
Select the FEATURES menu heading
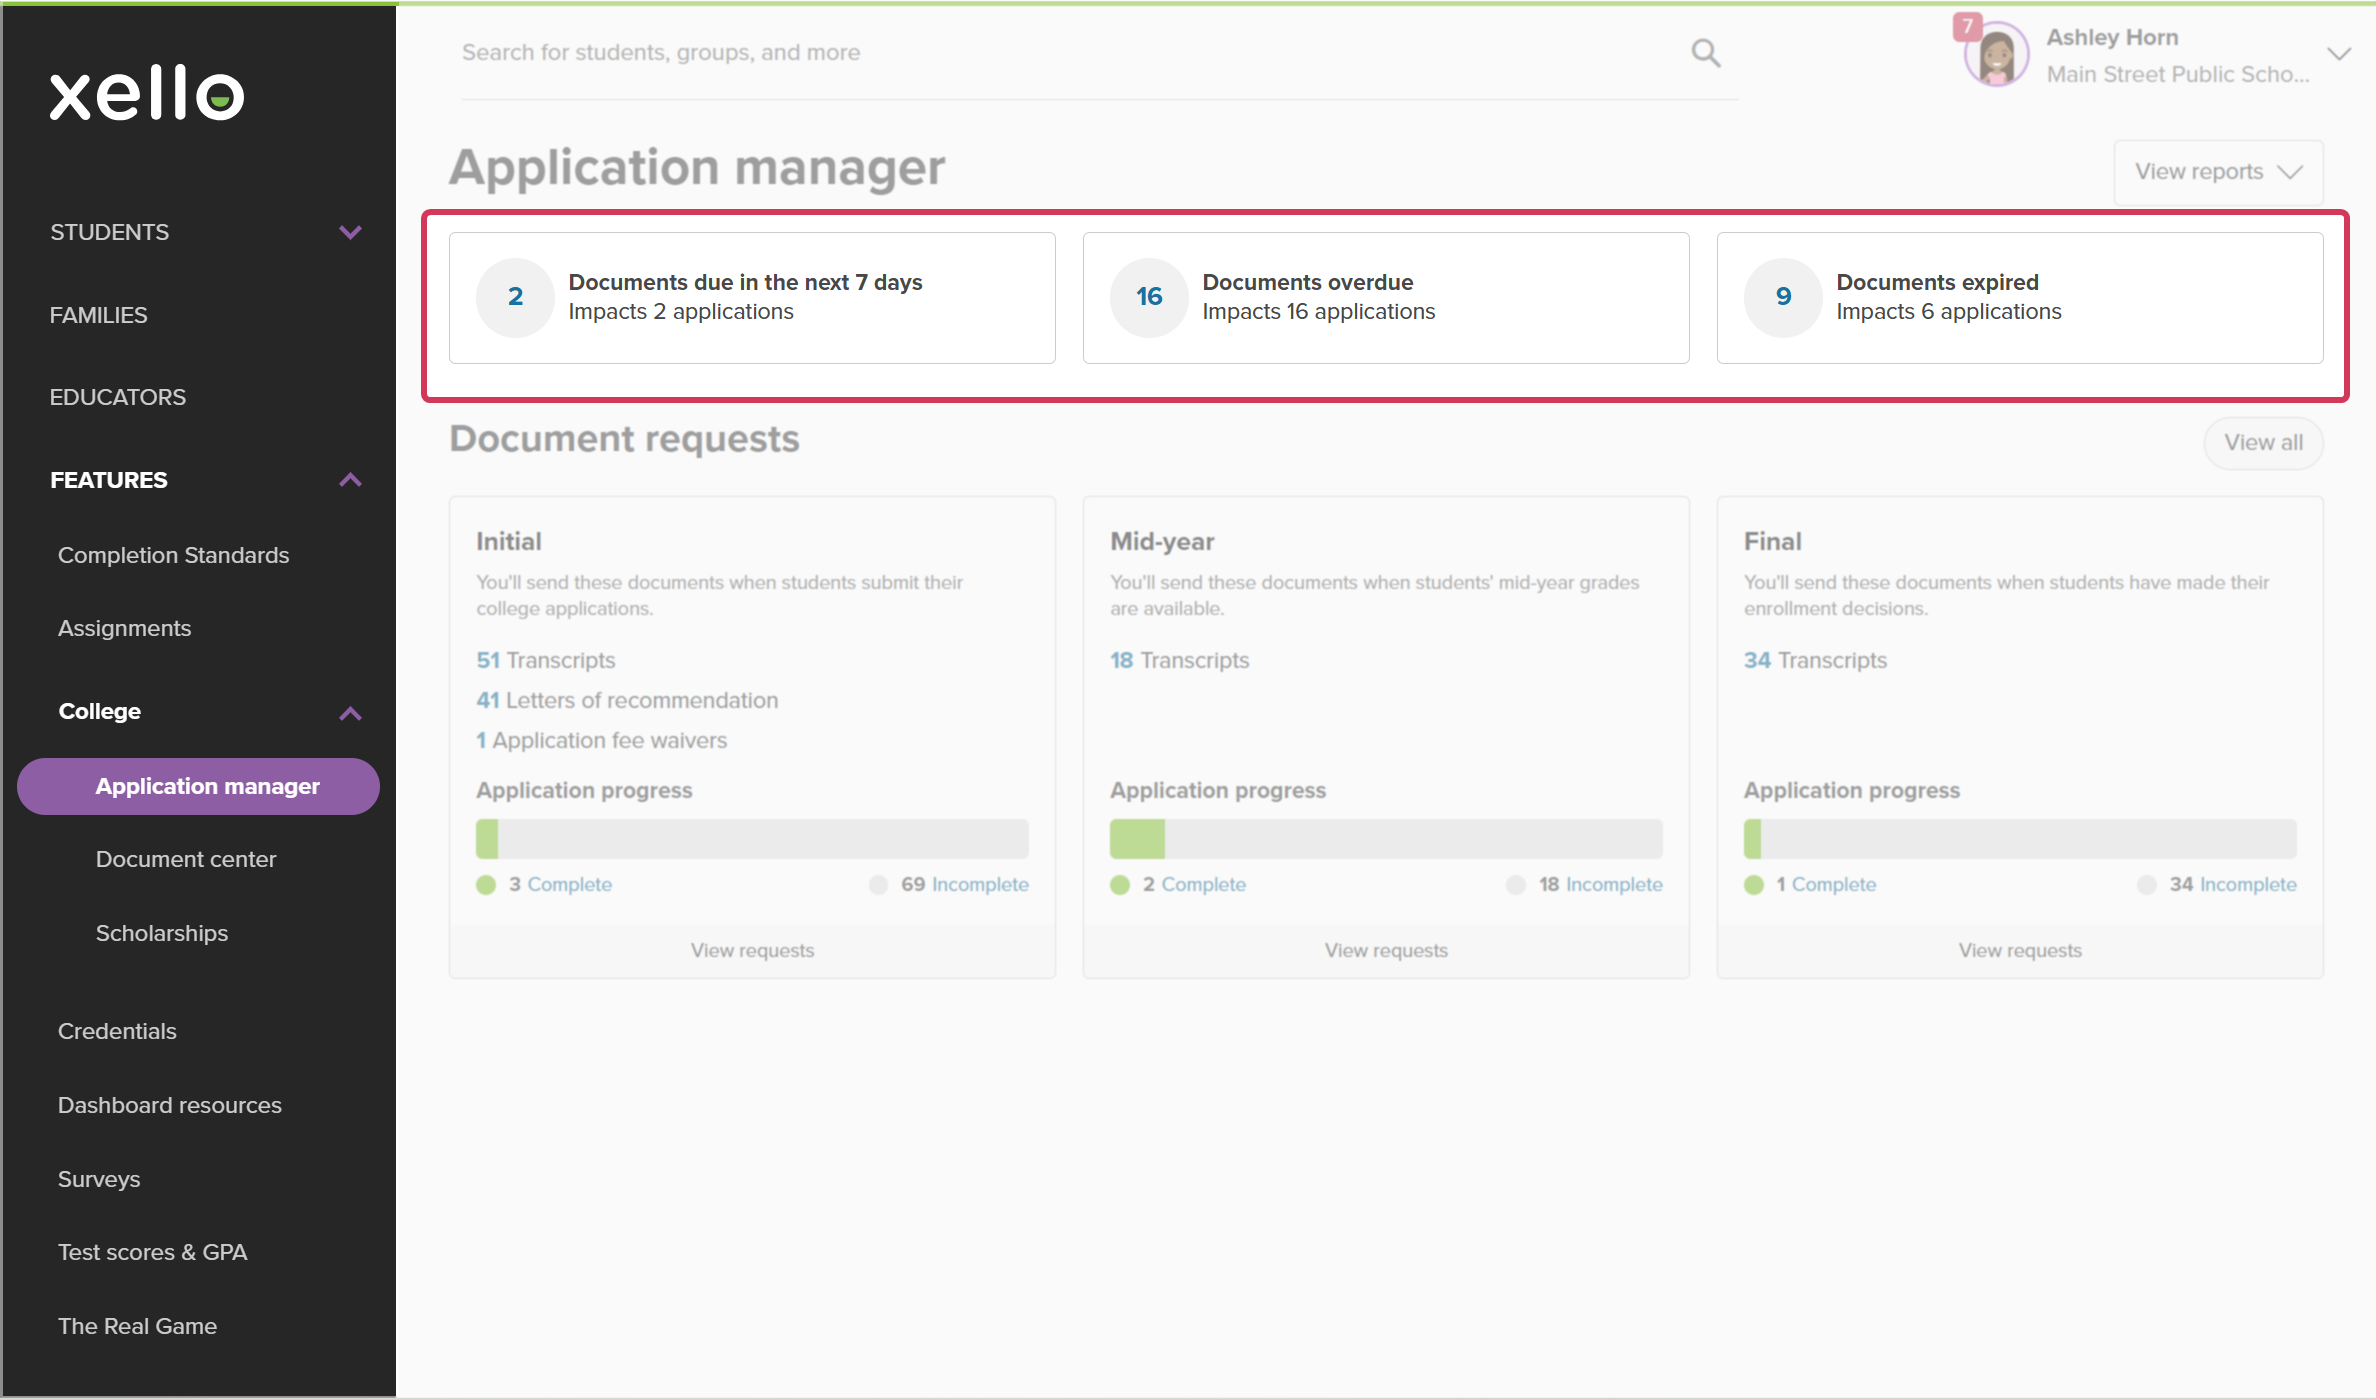(x=108, y=480)
